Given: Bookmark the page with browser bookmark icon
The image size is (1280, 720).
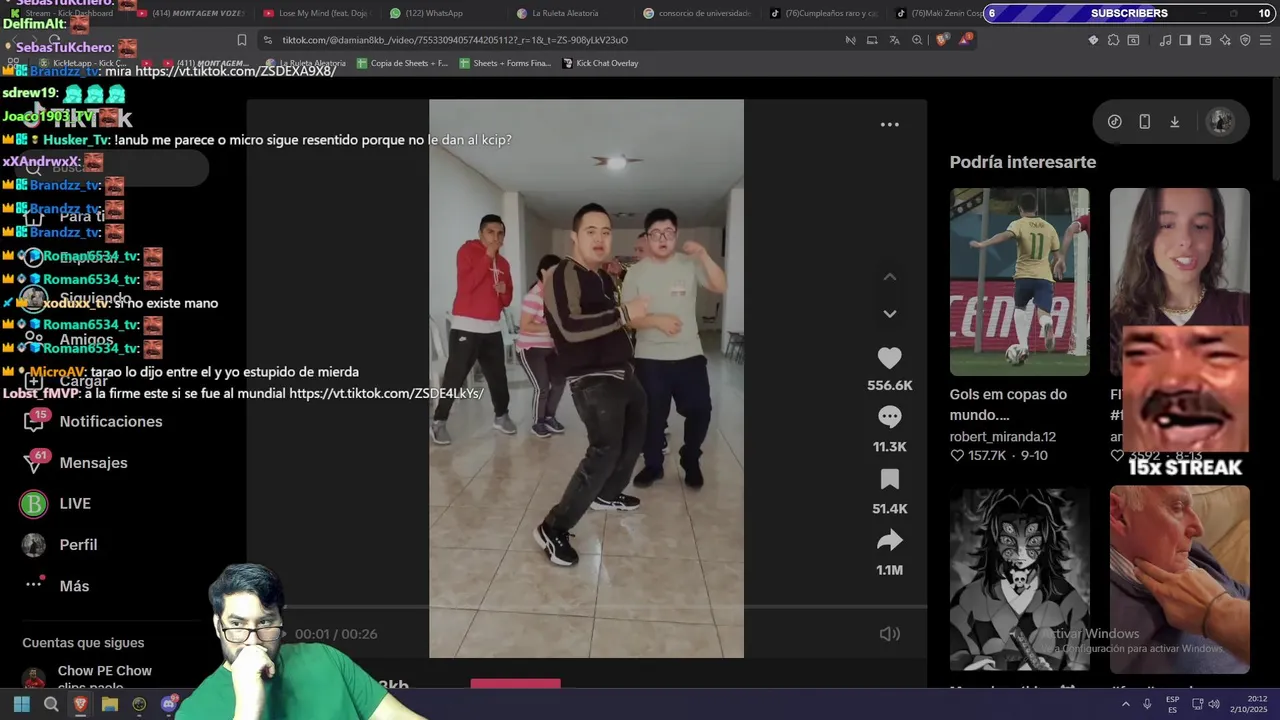Looking at the screenshot, I should pyautogui.click(x=241, y=40).
